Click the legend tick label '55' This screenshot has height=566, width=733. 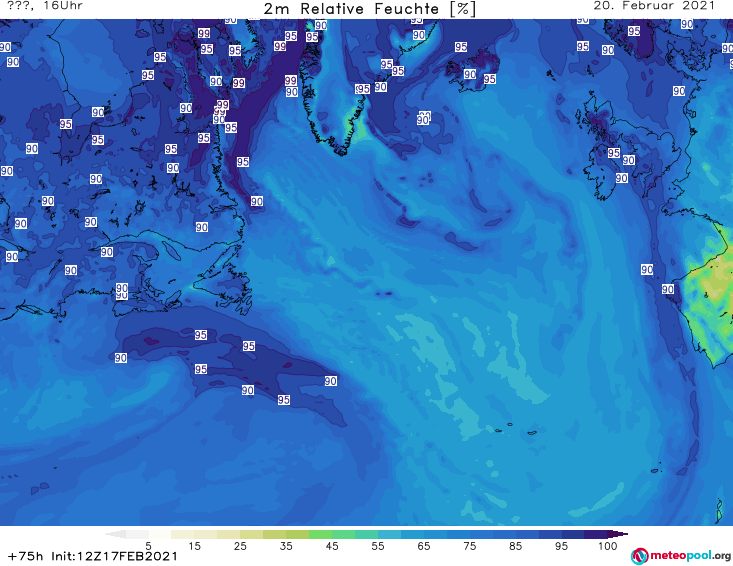point(378,546)
